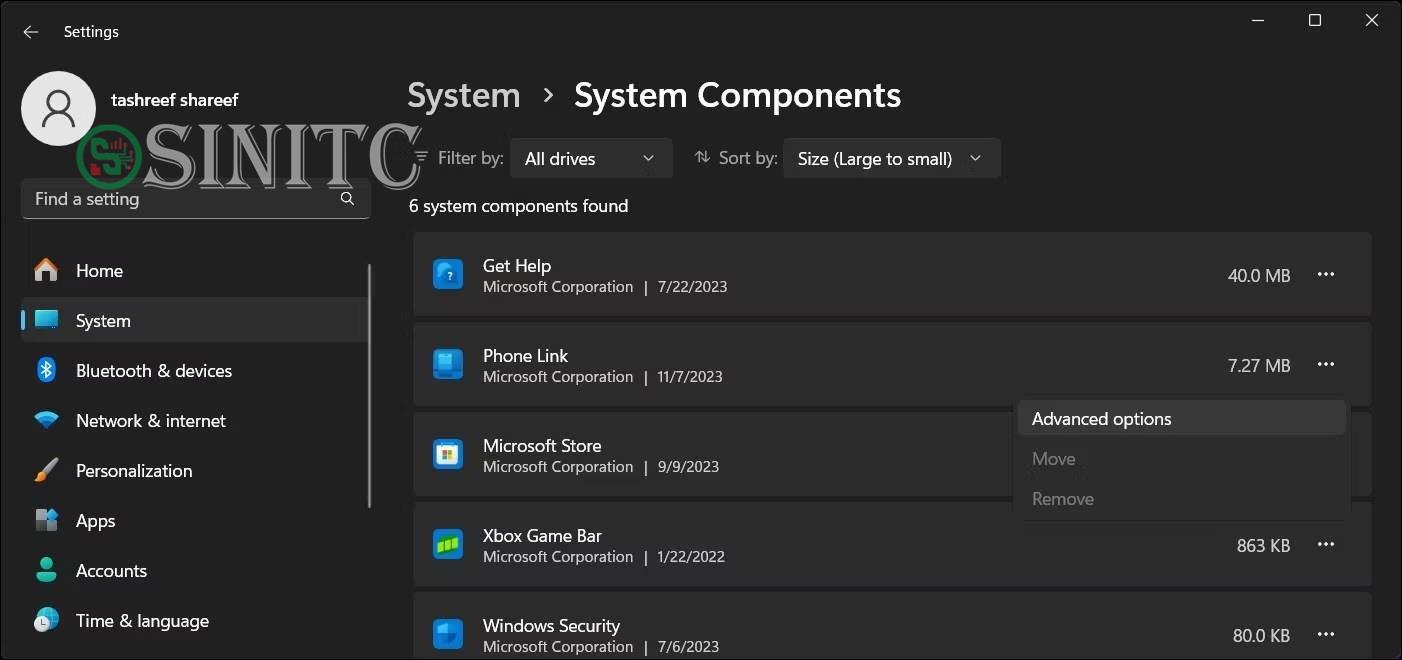
Task: Click the Phone Link app icon
Action: 447,364
